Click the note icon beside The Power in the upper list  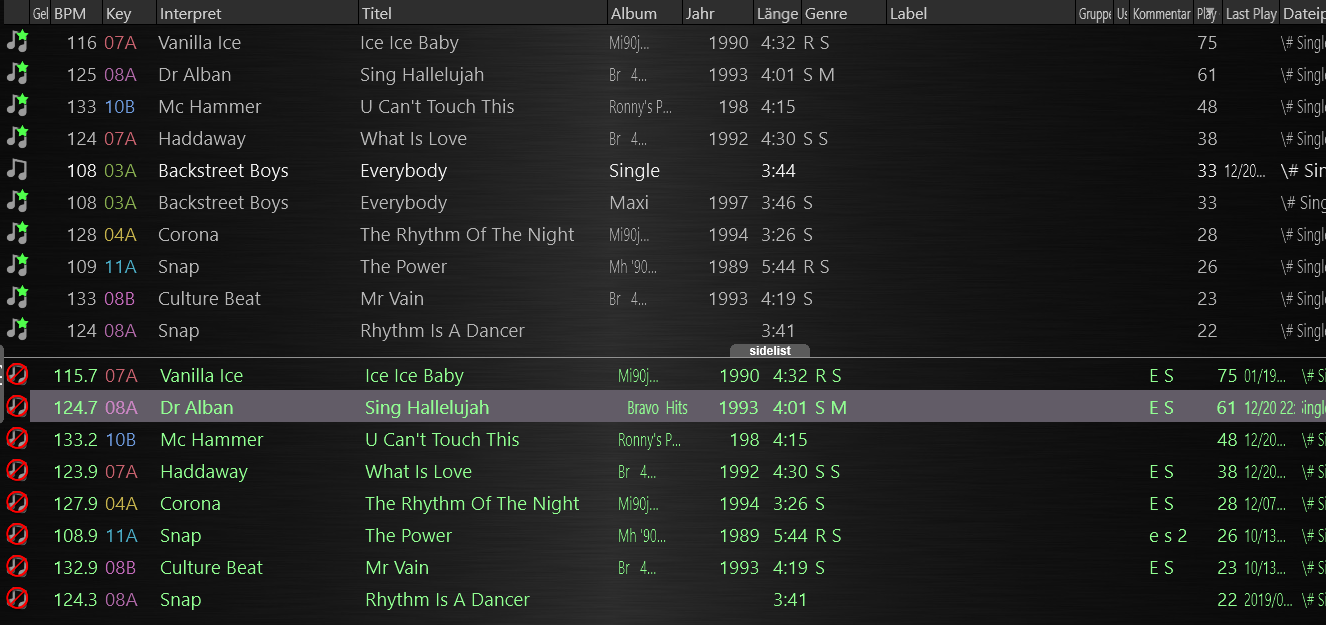tap(17, 266)
